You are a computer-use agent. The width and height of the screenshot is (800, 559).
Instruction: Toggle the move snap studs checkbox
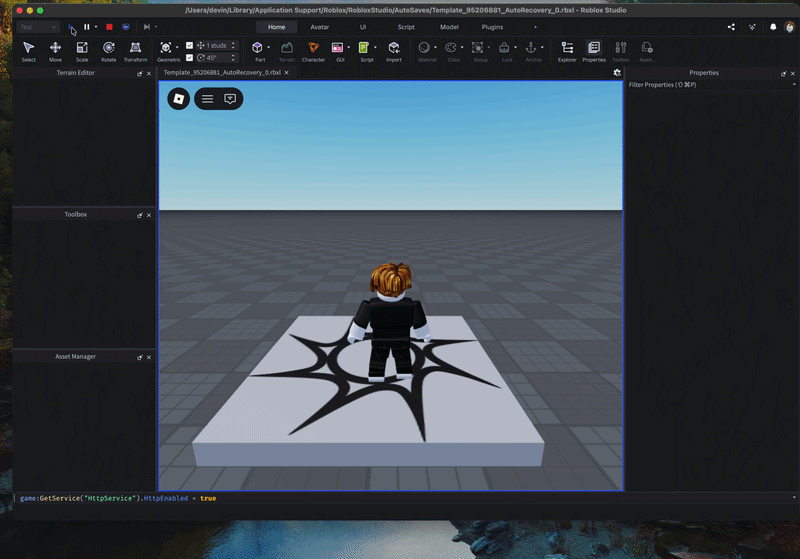click(190, 45)
